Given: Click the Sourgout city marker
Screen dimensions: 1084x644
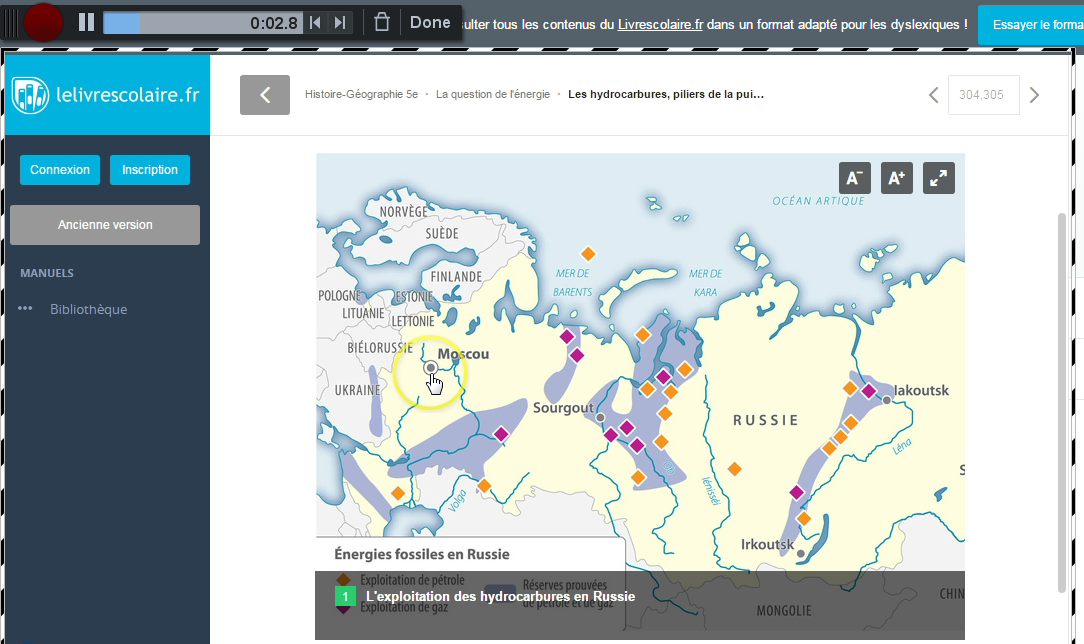Looking at the screenshot, I should [x=600, y=417].
